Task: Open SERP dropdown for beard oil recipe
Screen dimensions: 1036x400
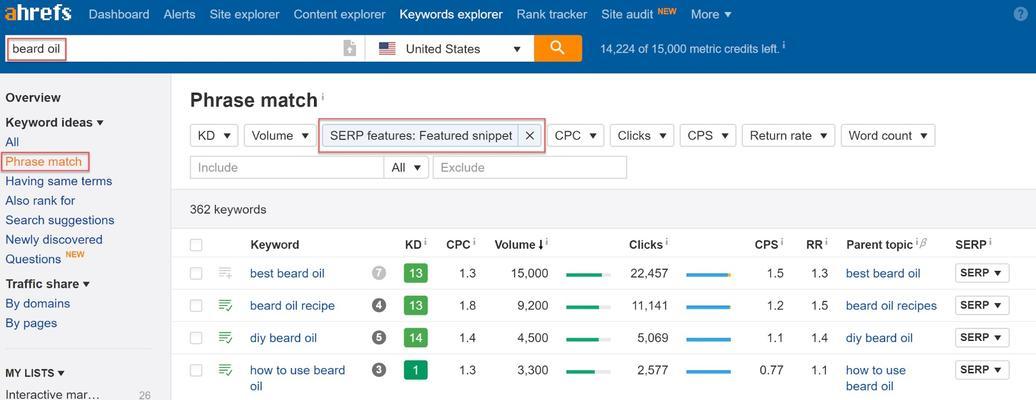Action: click(x=982, y=305)
